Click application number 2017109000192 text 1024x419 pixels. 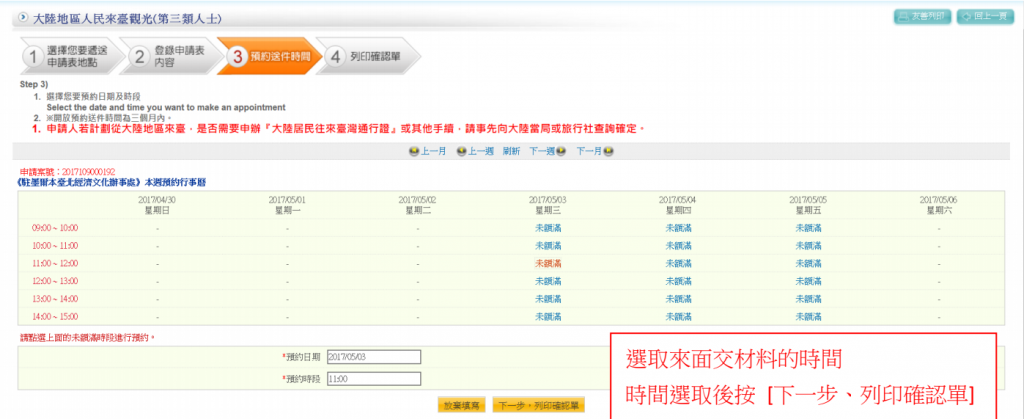coord(88,172)
